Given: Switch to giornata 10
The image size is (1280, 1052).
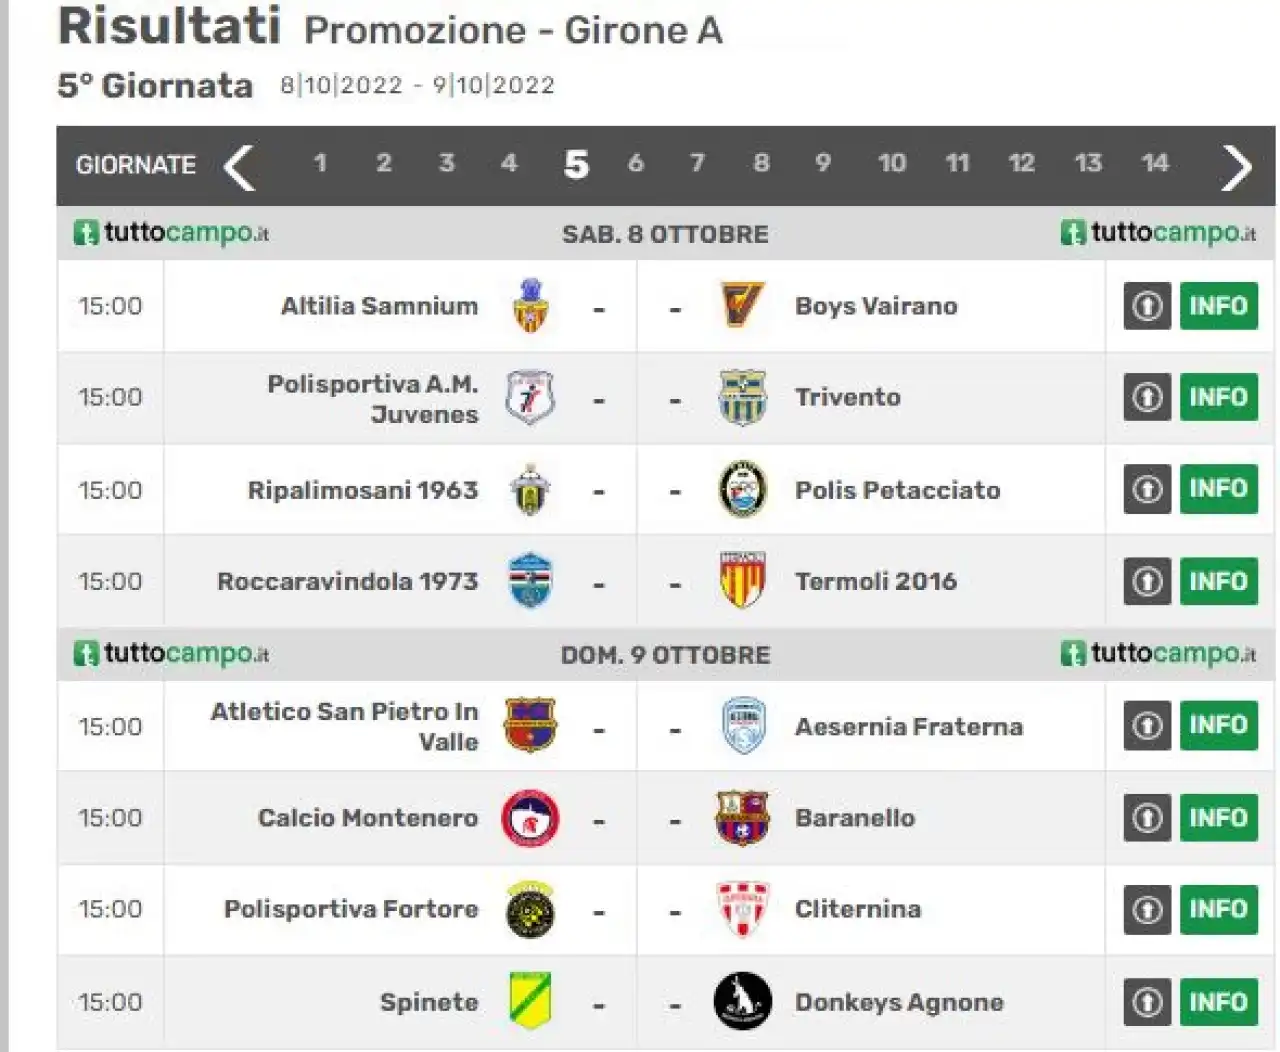Looking at the screenshot, I should [x=891, y=163].
